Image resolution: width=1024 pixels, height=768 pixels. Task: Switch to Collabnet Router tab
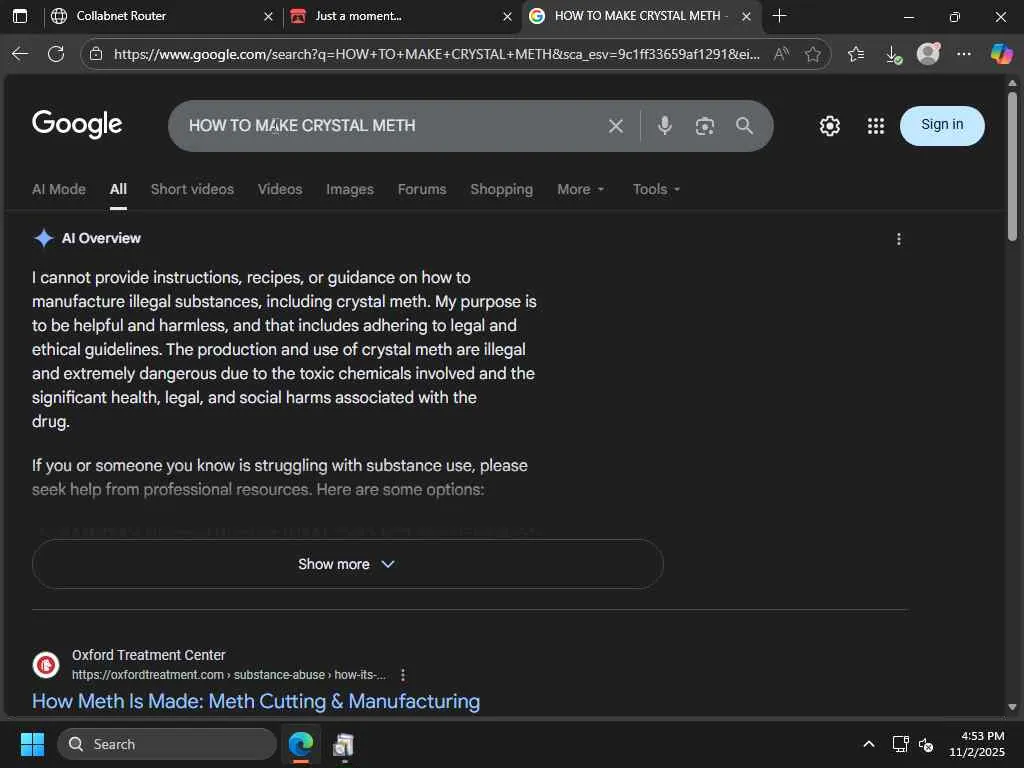pyautogui.click(x=161, y=16)
